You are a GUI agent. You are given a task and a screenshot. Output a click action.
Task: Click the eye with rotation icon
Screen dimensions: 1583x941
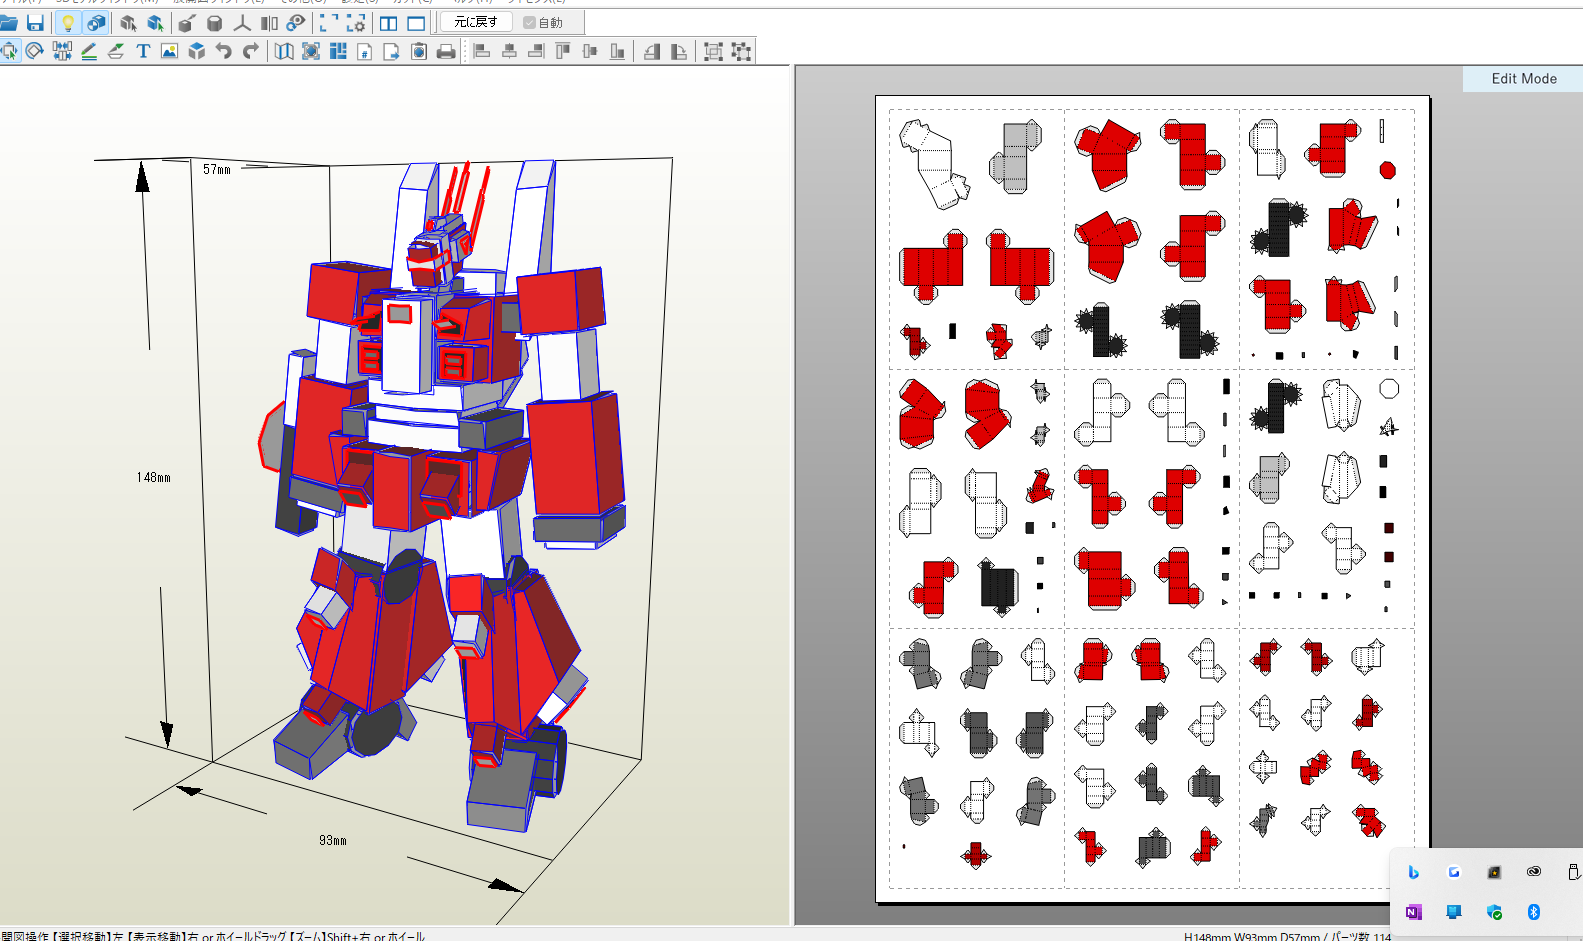[296, 23]
